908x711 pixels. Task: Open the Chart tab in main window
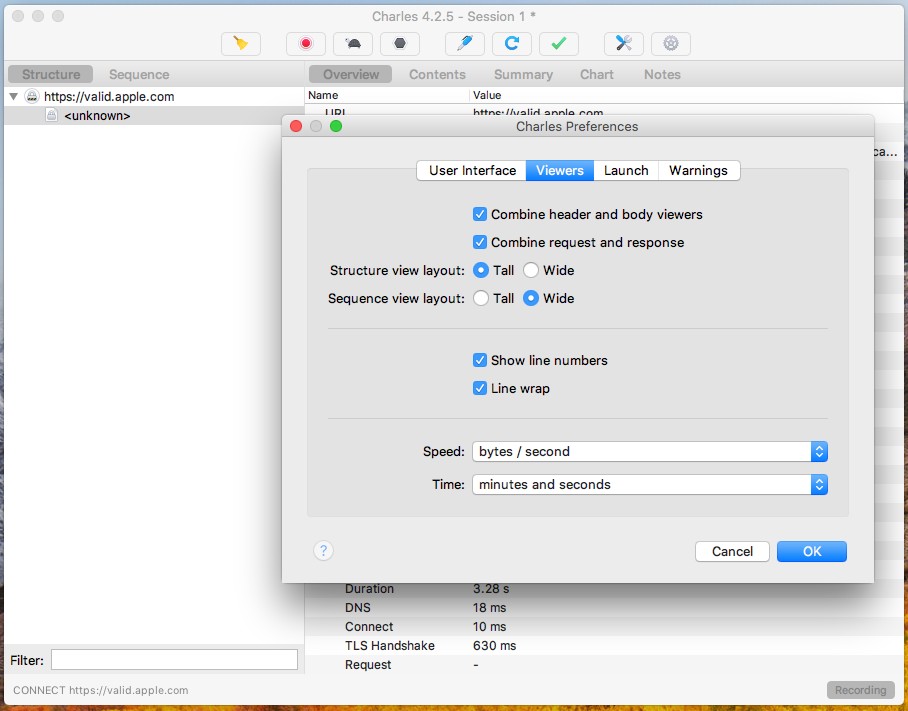(x=597, y=74)
